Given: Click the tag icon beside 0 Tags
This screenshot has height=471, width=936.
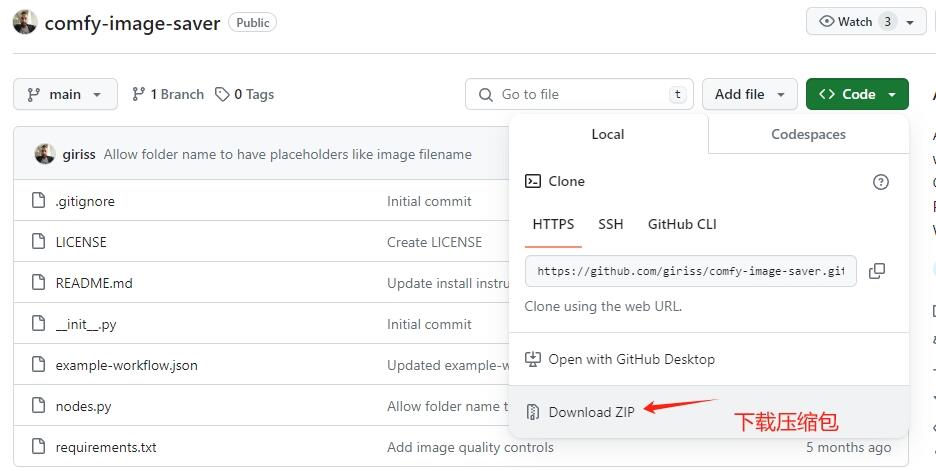Looking at the screenshot, I should pos(222,94).
